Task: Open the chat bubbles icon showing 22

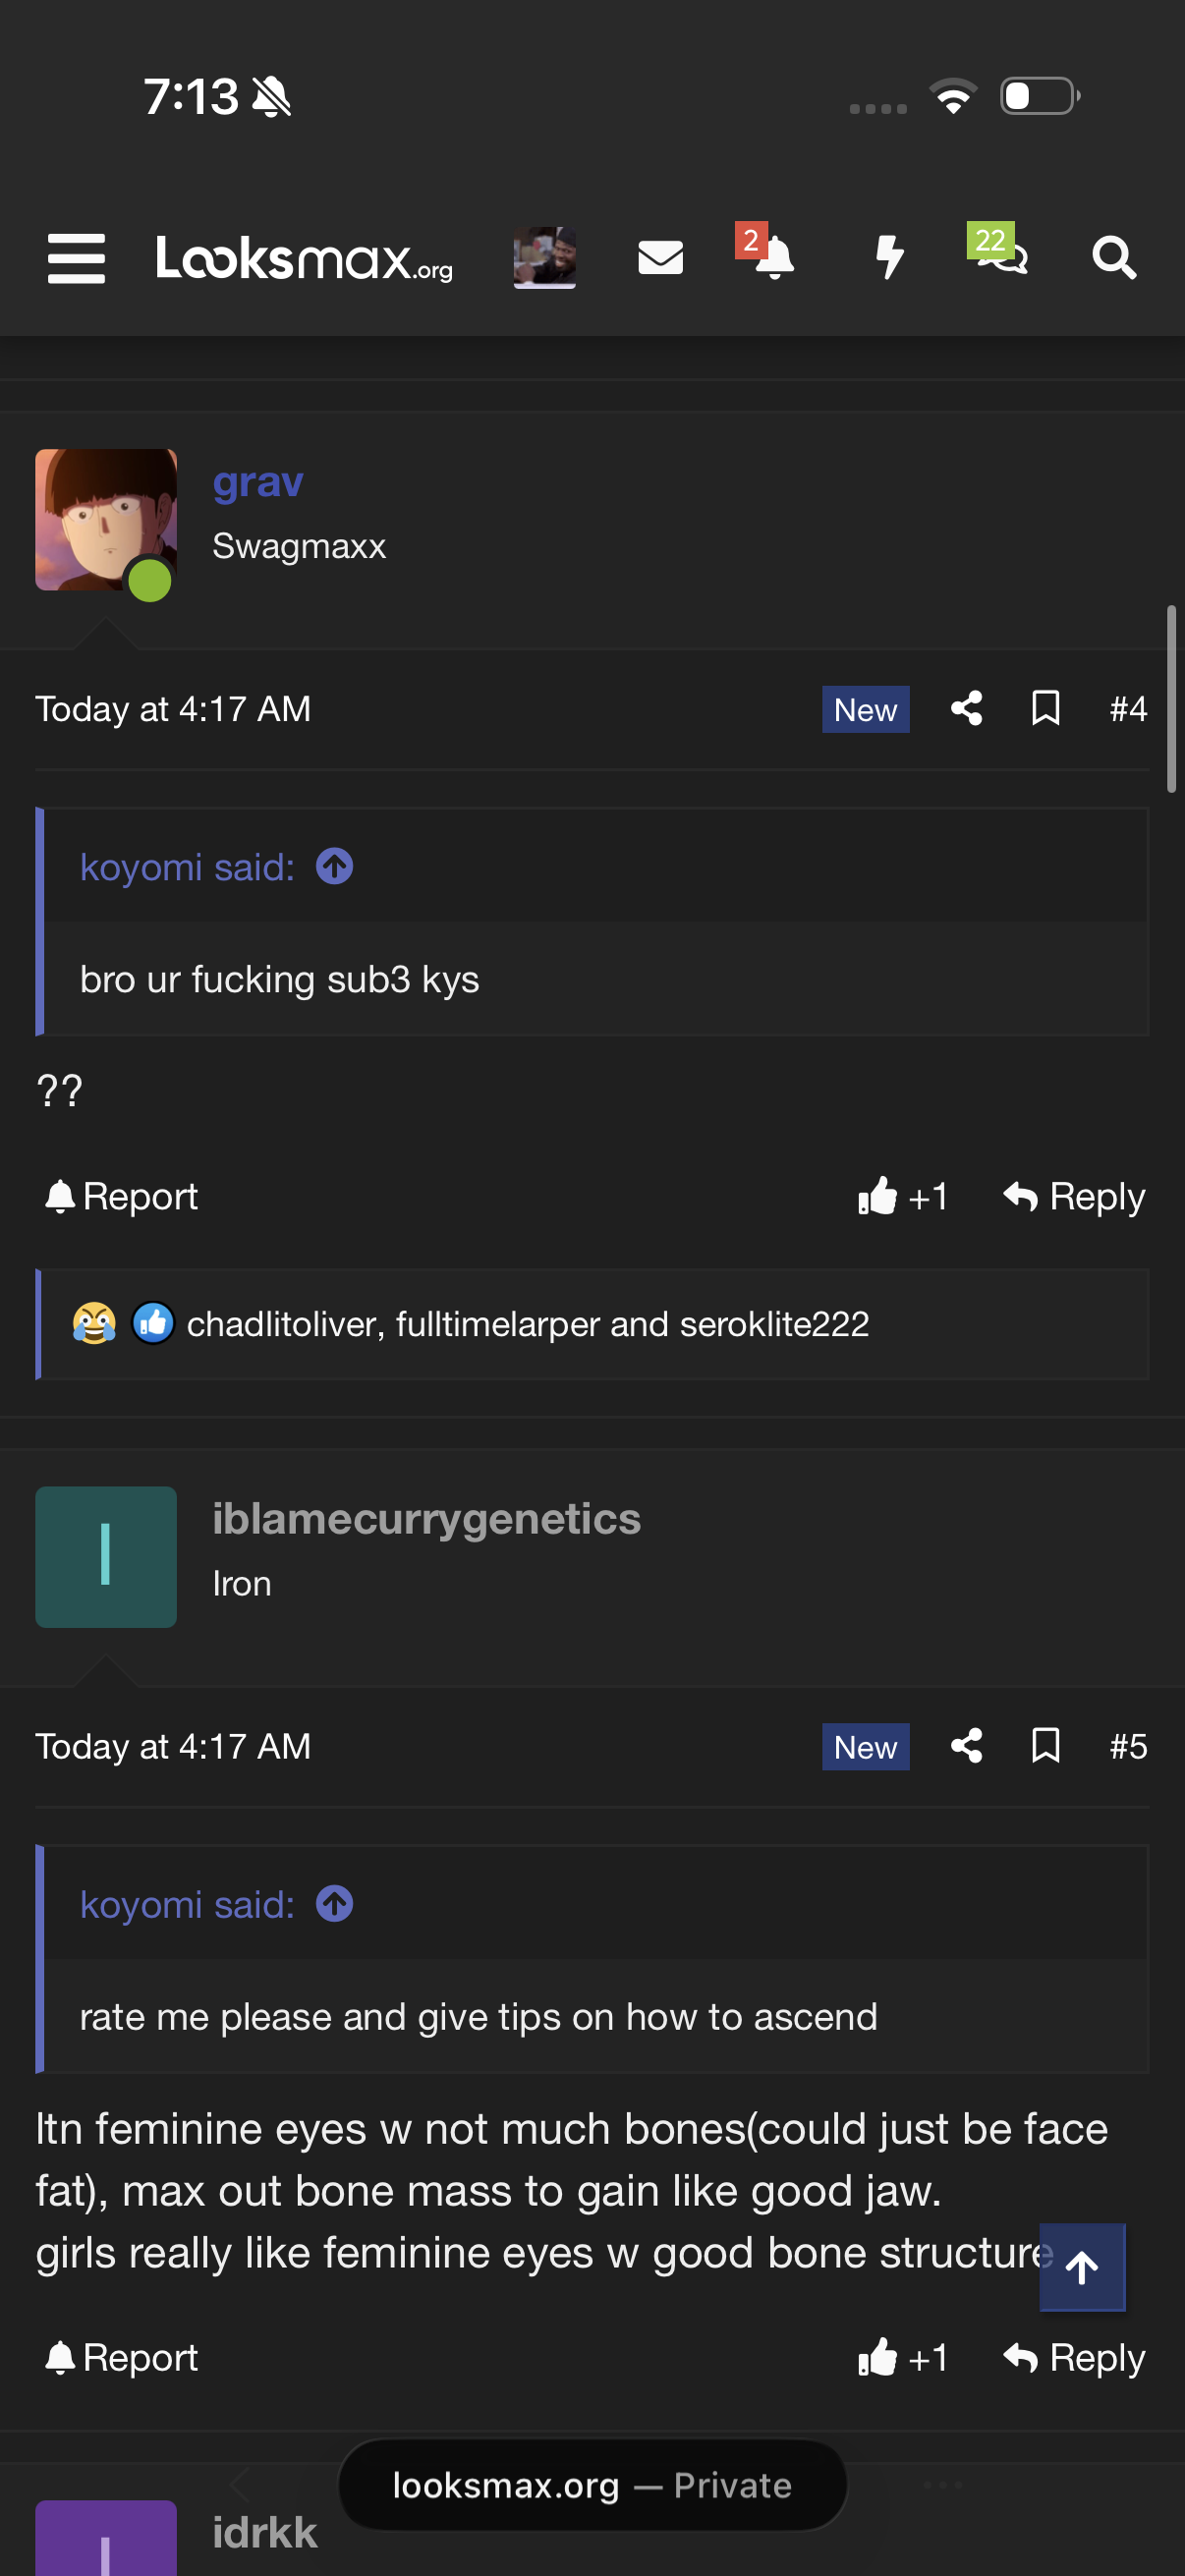Action: click(1001, 255)
